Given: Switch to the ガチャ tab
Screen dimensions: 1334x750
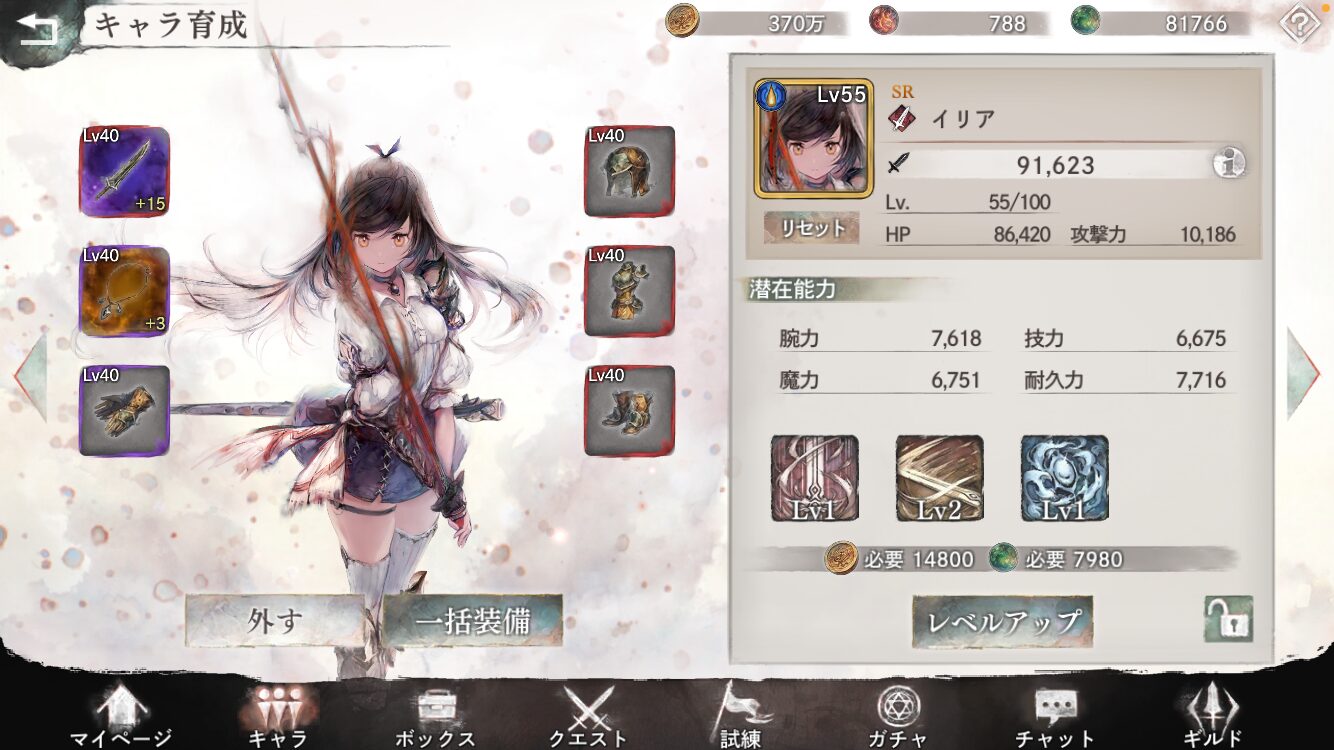Looking at the screenshot, I should (x=898, y=716).
